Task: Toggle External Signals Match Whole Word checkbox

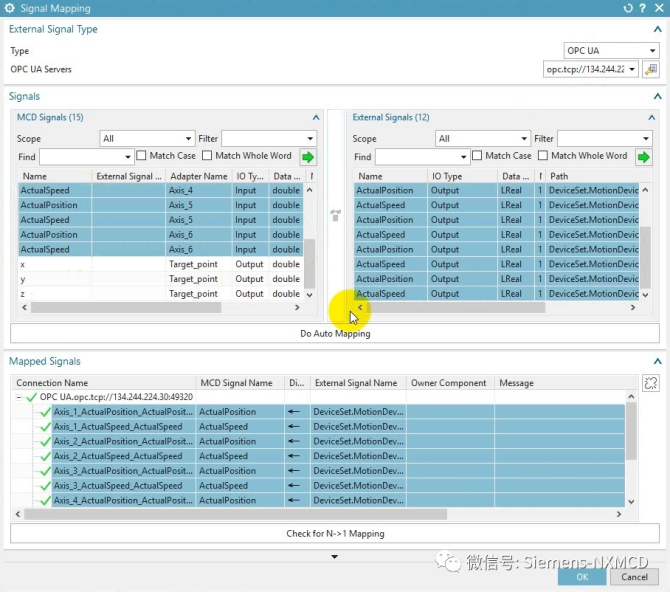Action: tap(543, 156)
